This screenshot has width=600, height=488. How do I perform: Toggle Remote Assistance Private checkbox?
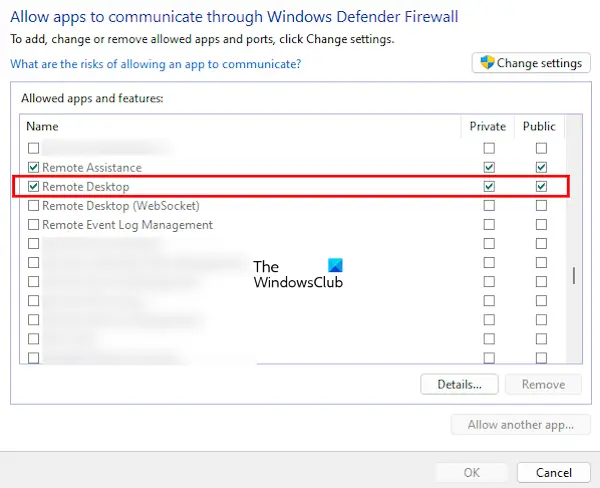[489, 167]
